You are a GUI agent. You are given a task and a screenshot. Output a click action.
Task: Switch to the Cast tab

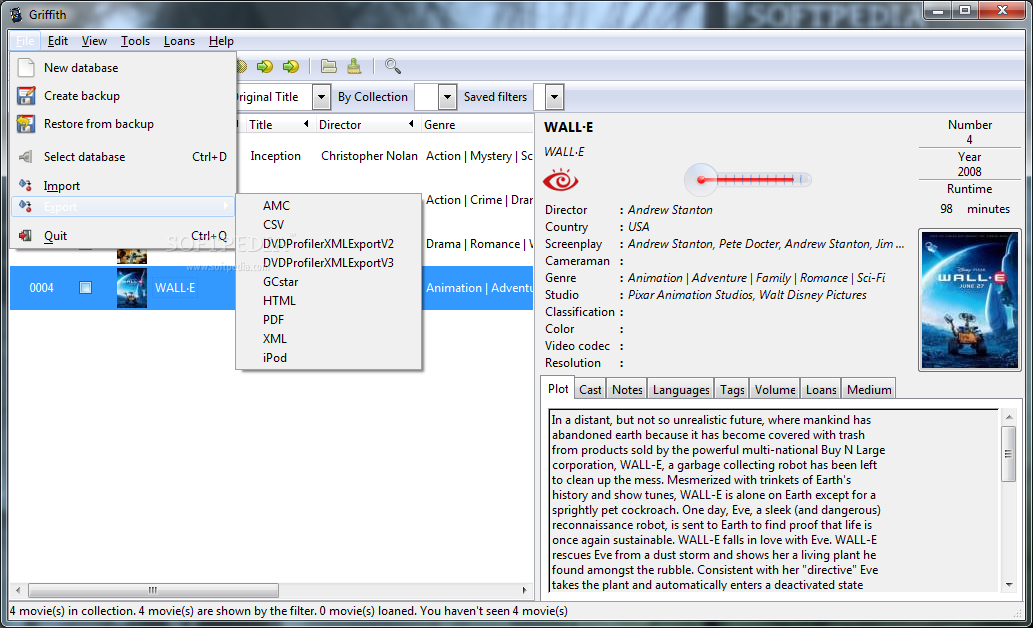tap(590, 389)
